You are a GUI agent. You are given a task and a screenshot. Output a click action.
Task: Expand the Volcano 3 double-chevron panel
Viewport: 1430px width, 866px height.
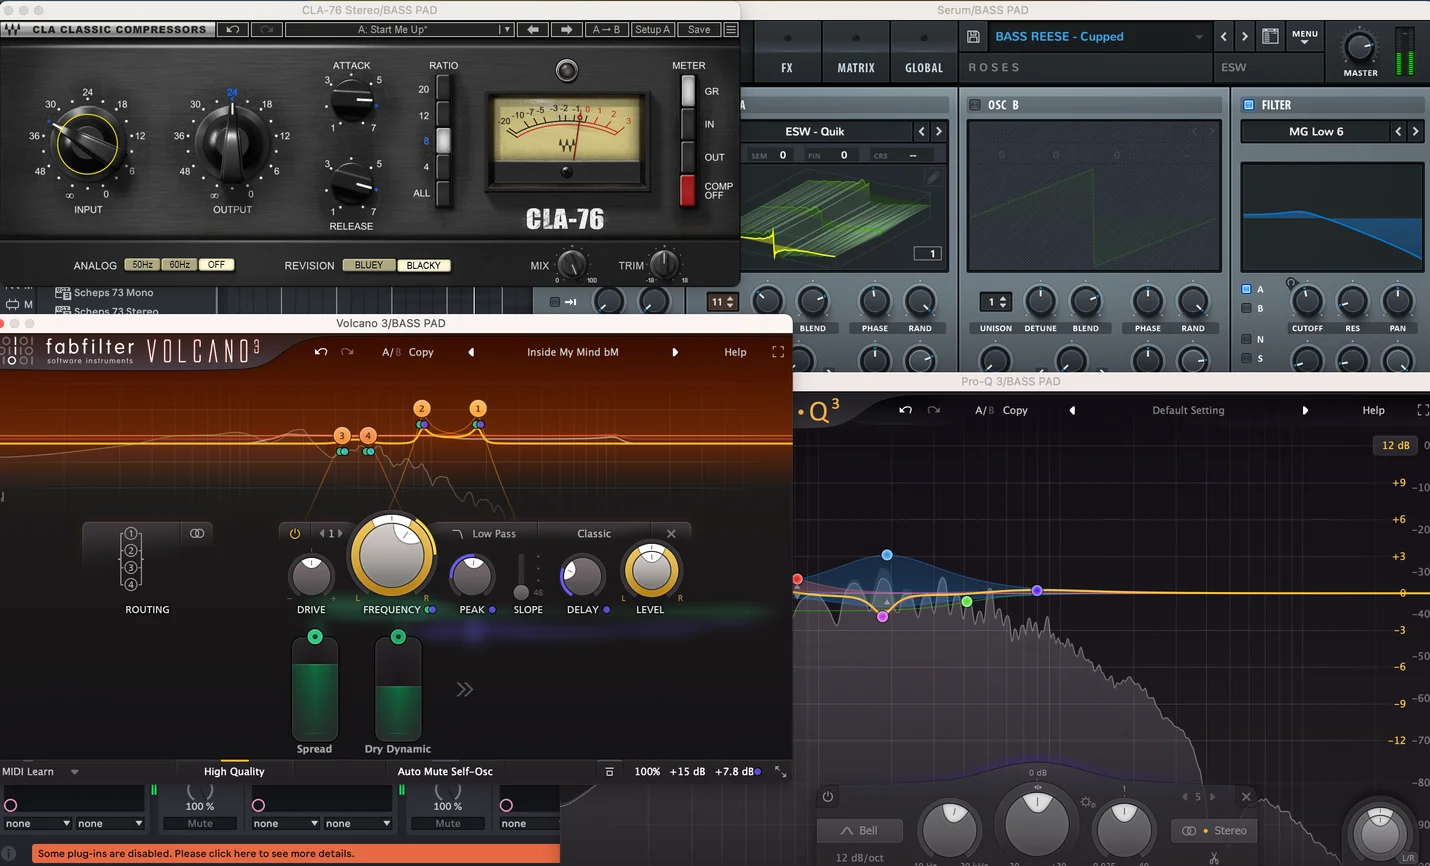(465, 689)
